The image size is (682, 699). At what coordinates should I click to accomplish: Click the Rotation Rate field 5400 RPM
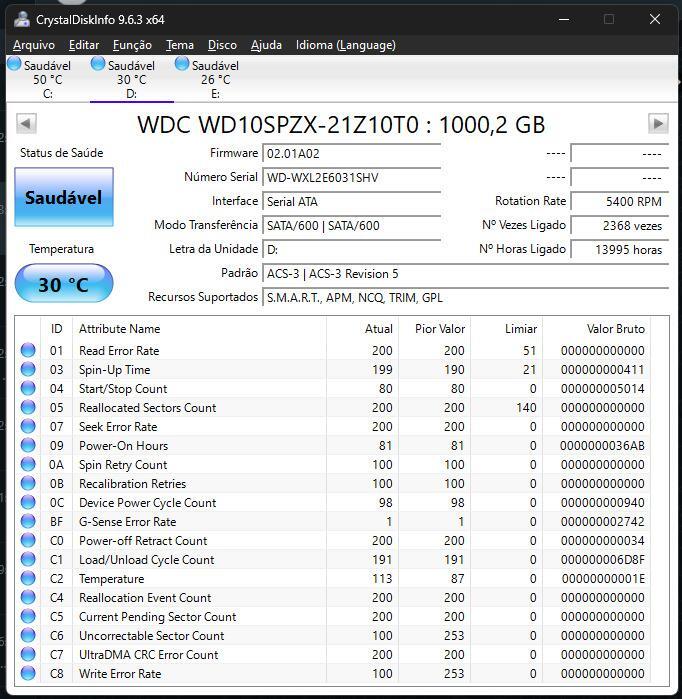click(x=620, y=201)
